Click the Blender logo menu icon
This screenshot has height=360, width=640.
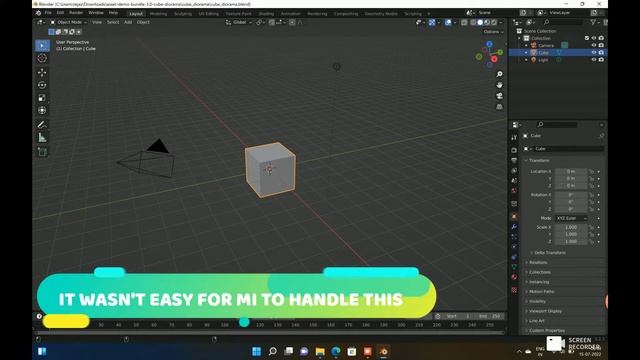38,13
